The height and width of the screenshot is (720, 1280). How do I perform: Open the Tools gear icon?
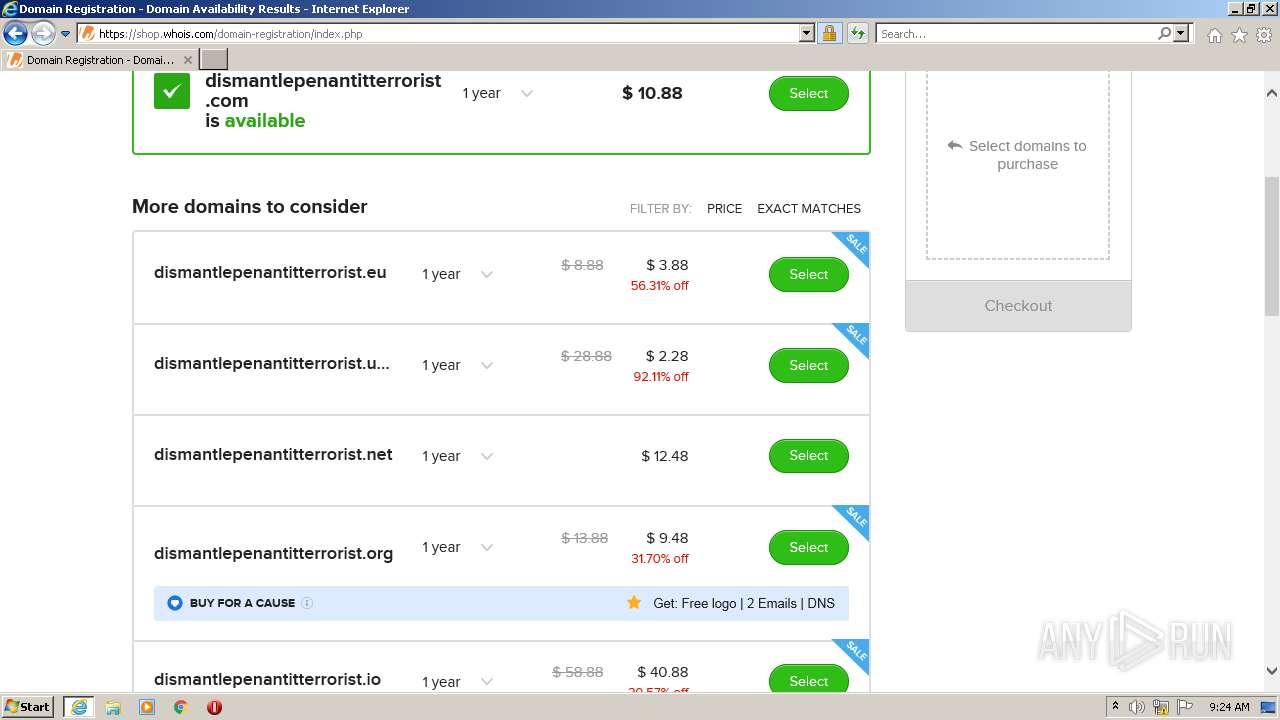pyautogui.click(x=1264, y=35)
